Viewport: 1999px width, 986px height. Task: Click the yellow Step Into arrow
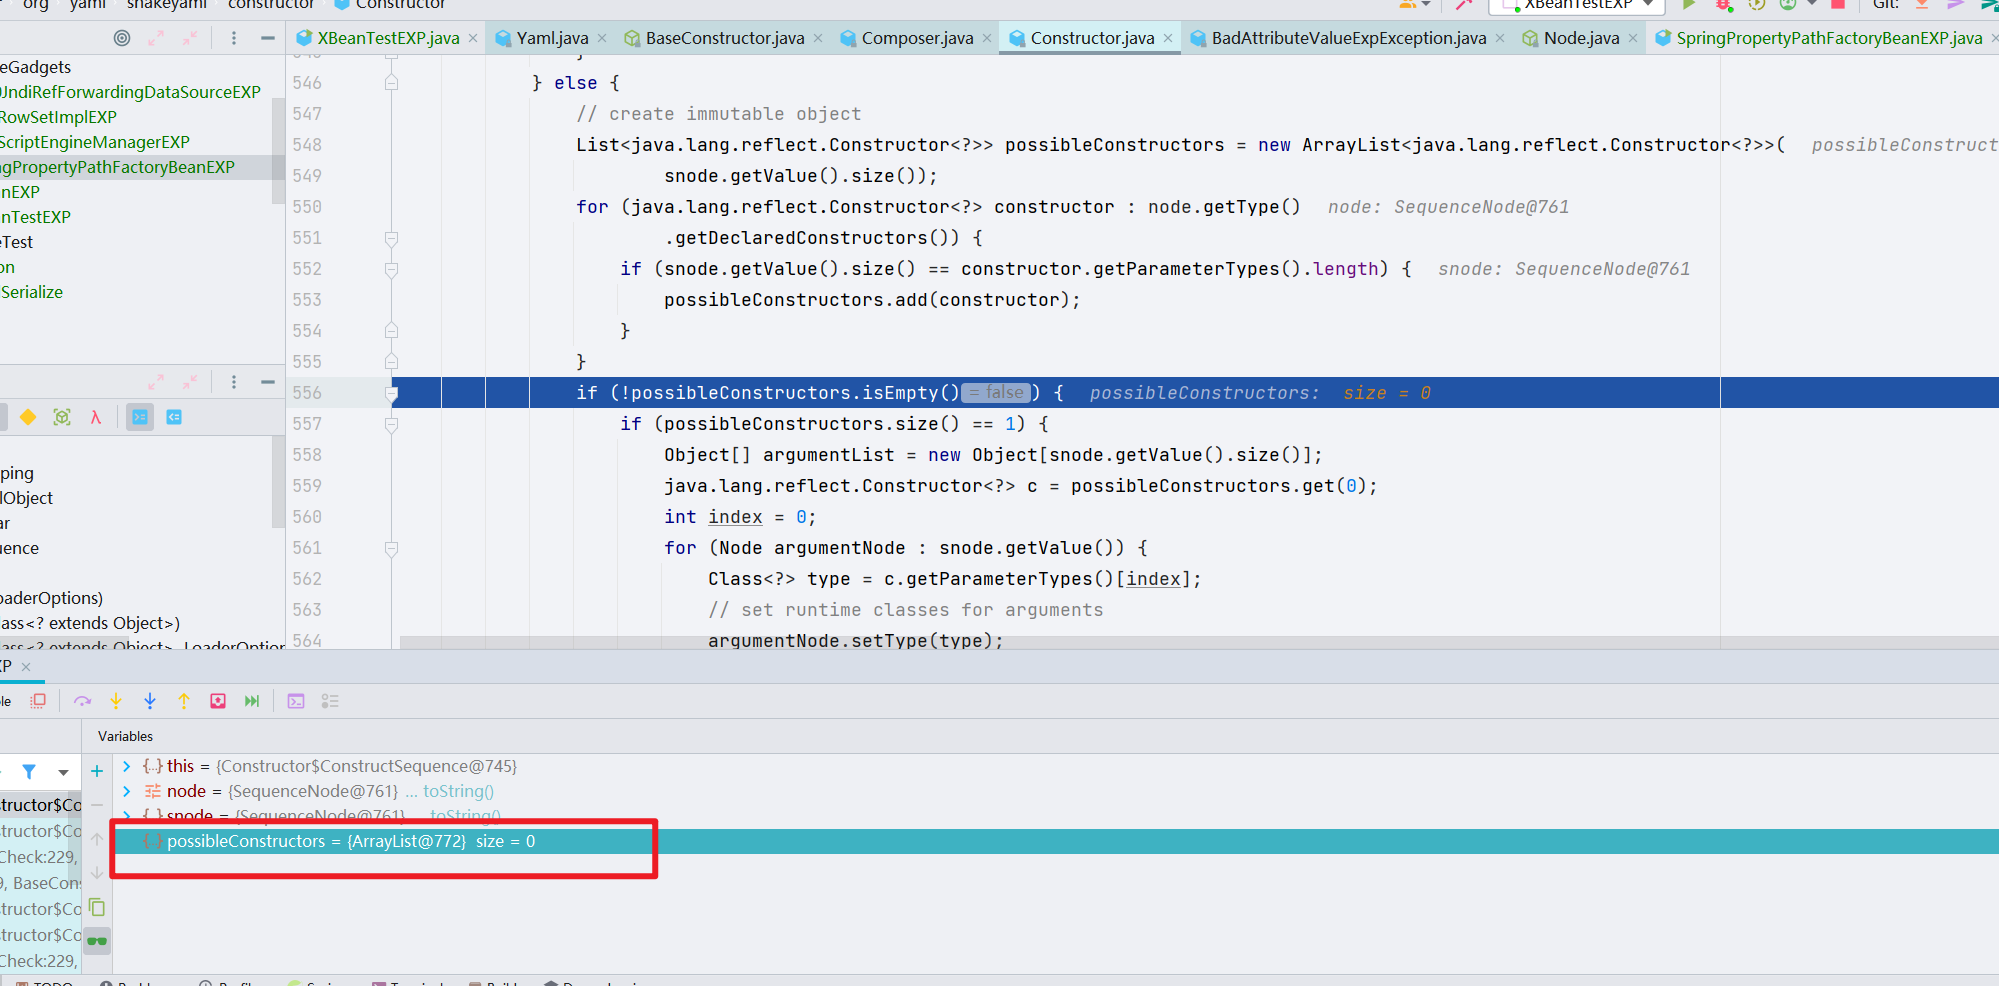pos(116,701)
